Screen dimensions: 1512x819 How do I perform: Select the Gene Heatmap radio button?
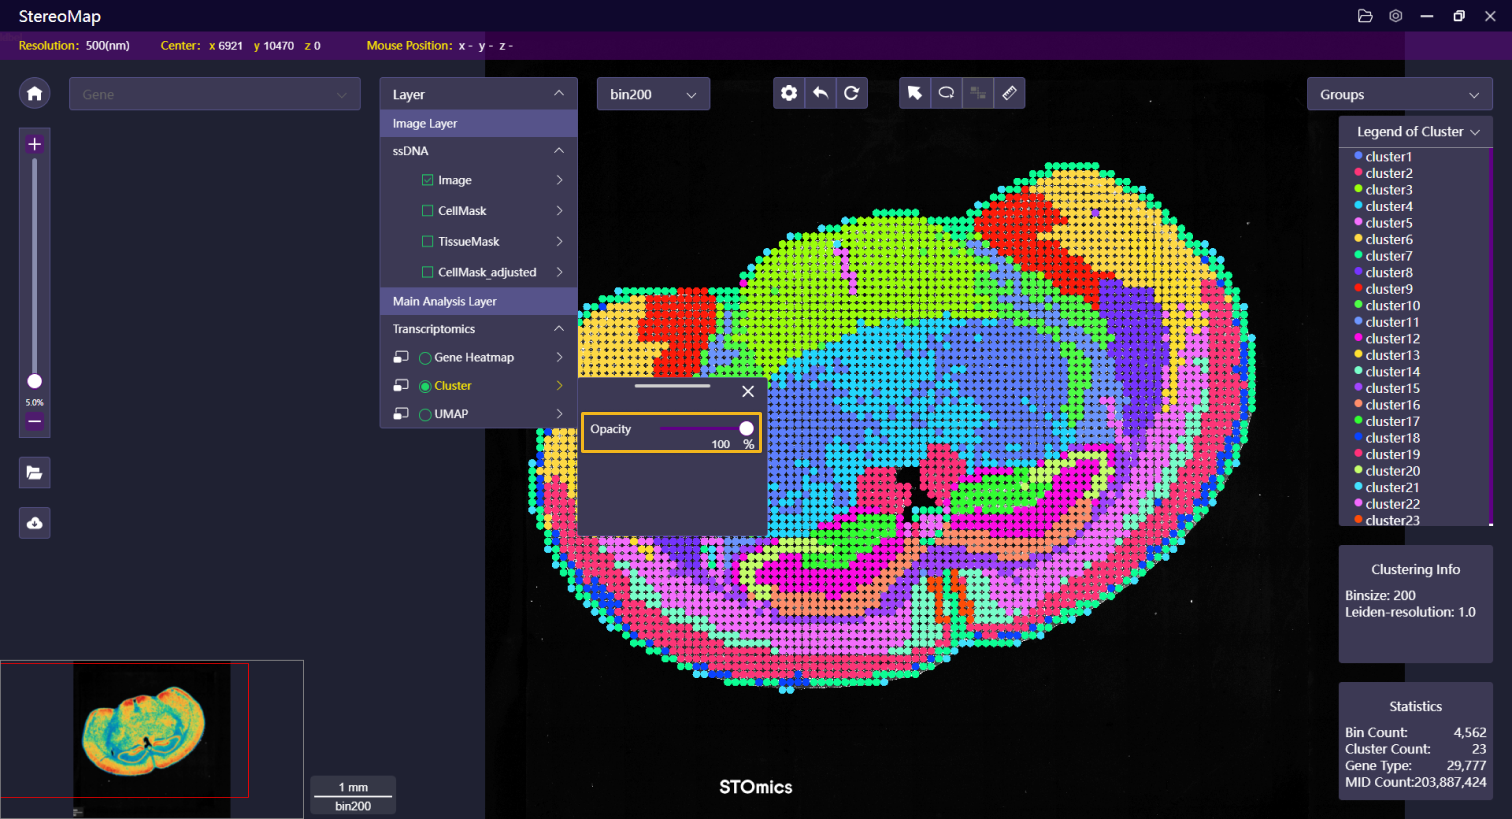click(x=425, y=358)
